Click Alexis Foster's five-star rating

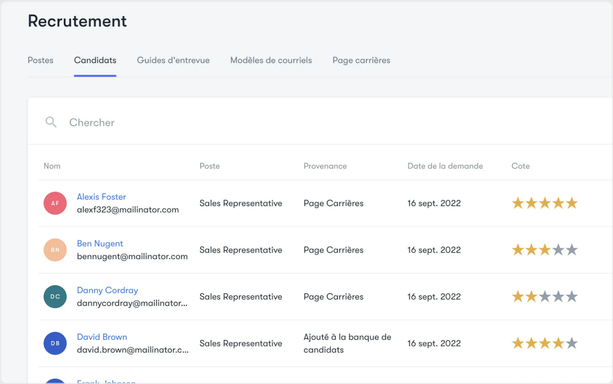[545, 203]
